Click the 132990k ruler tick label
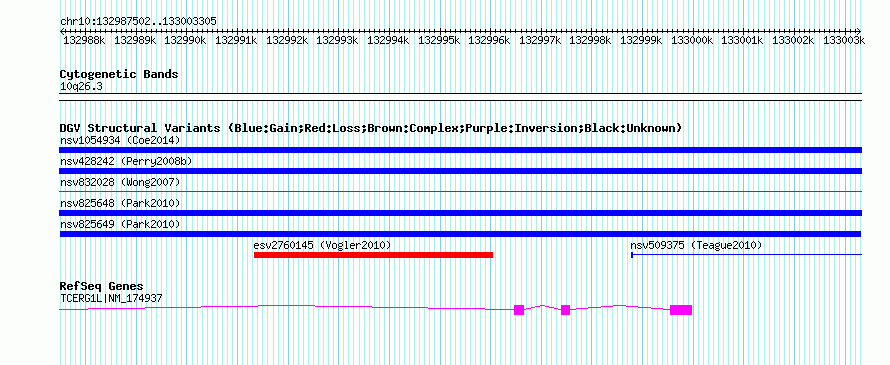This screenshot has height=365, width=890. [x=185, y=40]
